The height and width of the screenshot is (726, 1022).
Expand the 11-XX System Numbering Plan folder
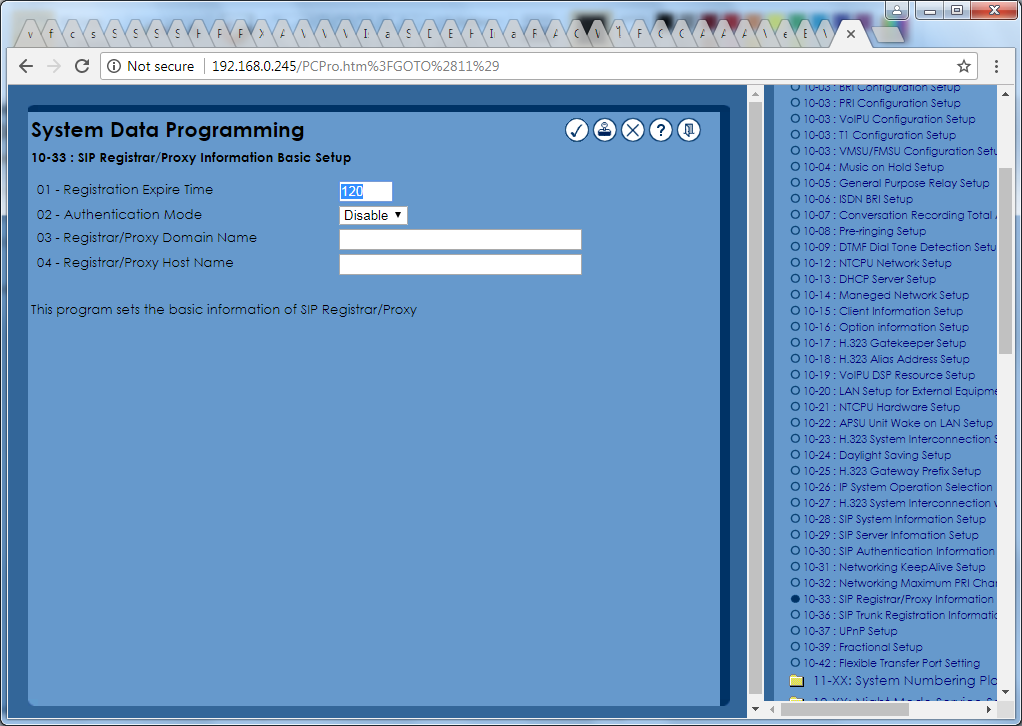pos(797,680)
